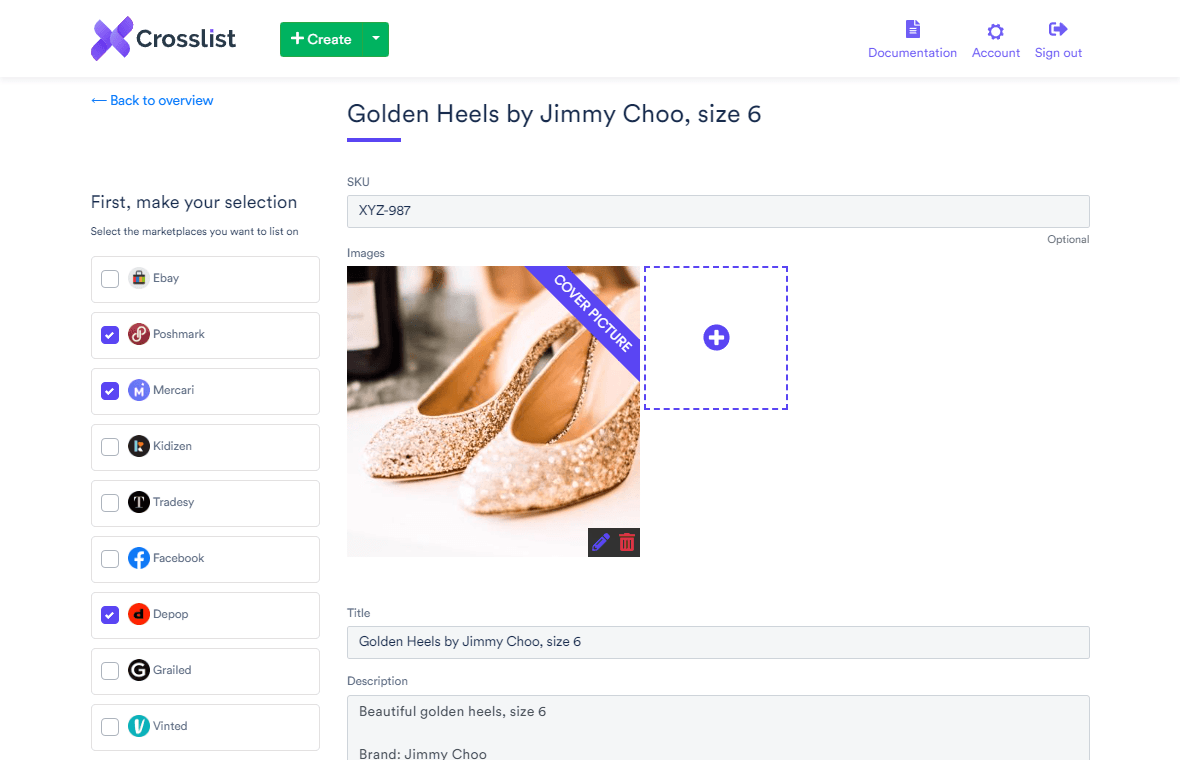Click the Ebay marketplace icon
Image resolution: width=1180 pixels, height=760 pixels.
(138, 278)
